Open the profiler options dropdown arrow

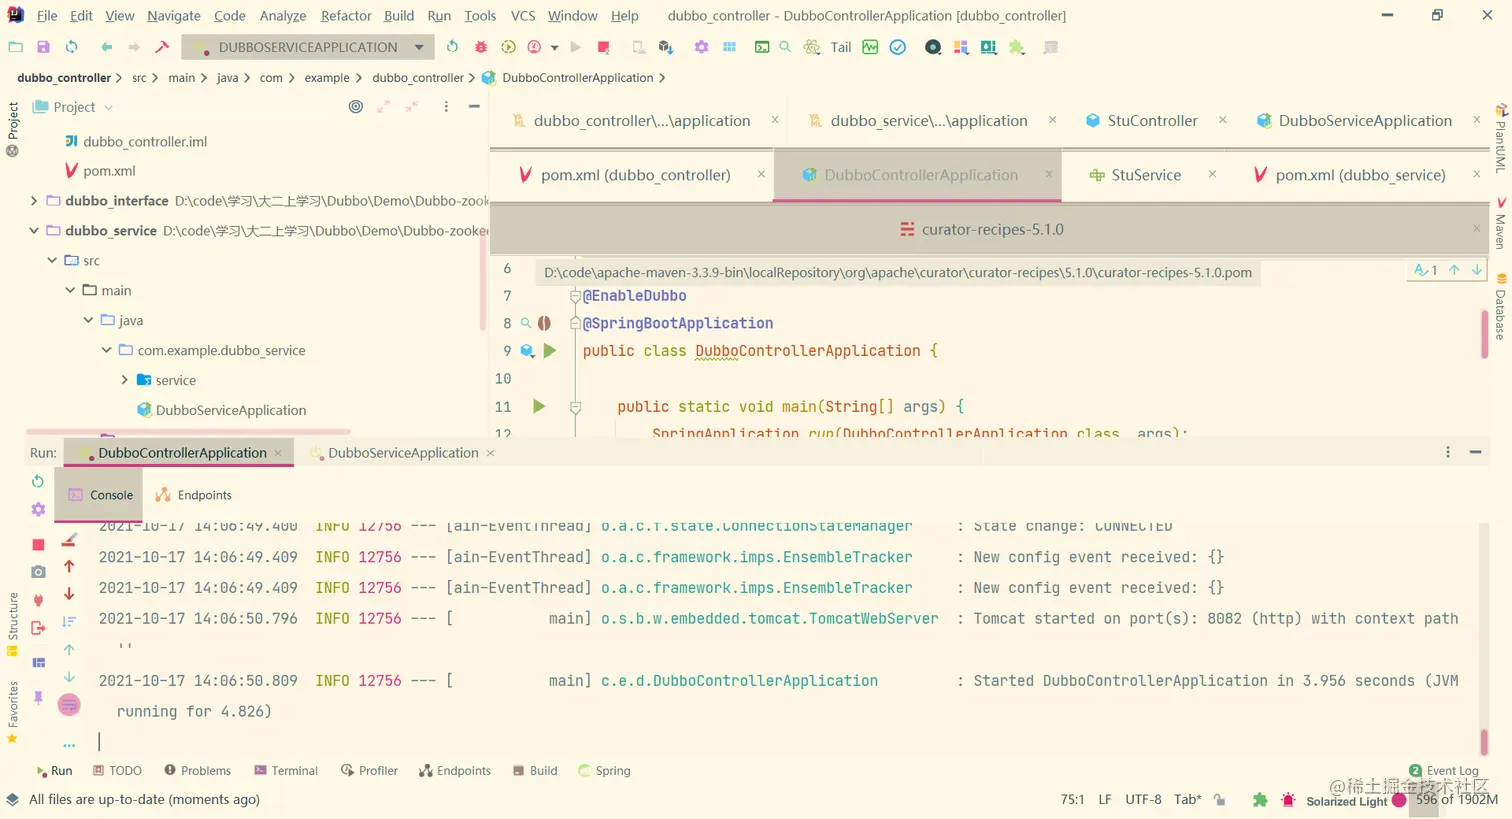pos(554,48)
